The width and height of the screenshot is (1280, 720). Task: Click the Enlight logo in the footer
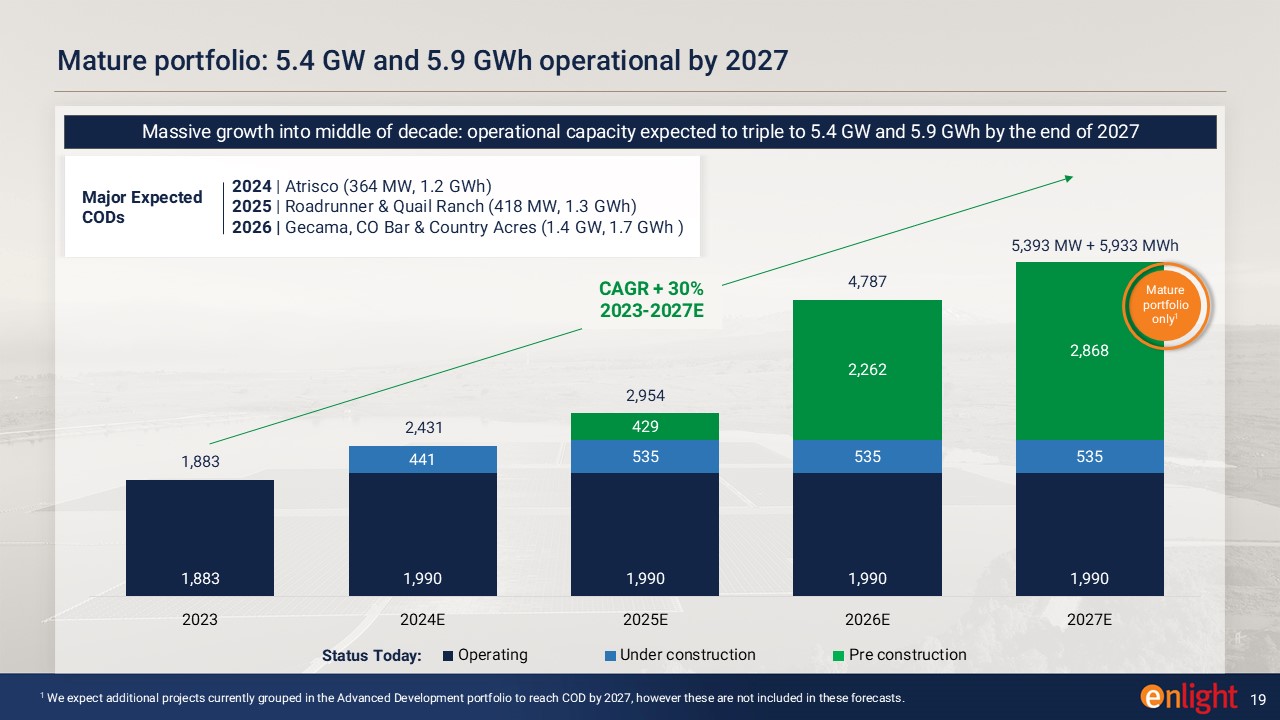pyautogui.click(x=1189, y=697)
